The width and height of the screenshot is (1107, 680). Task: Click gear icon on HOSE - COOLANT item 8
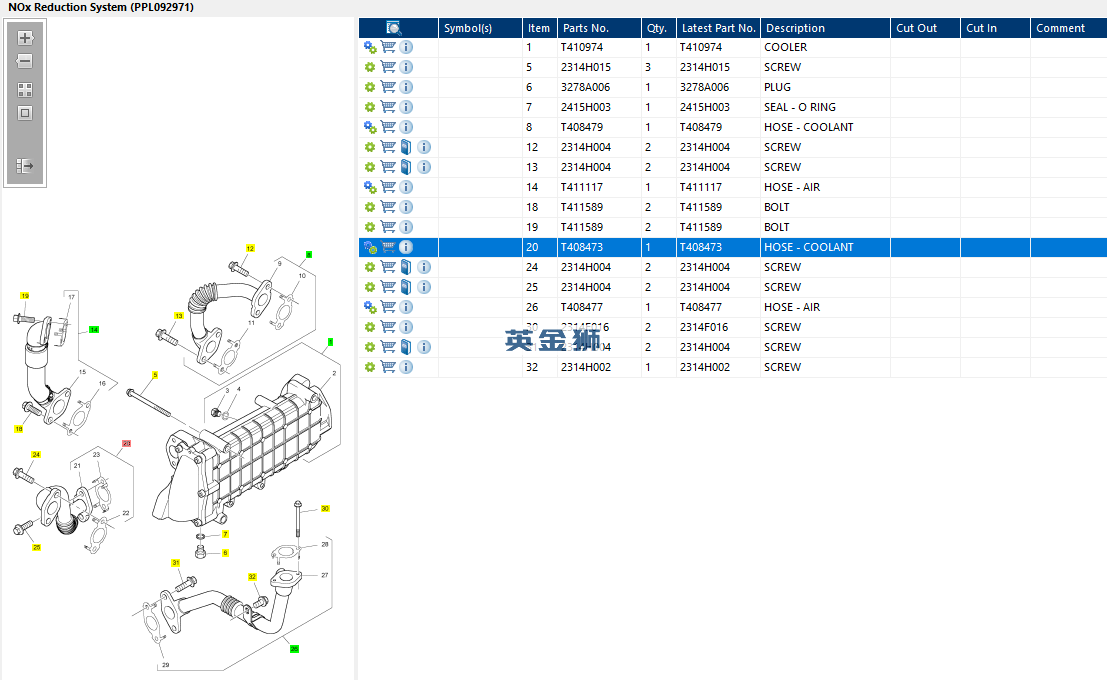tap(370, 127)
